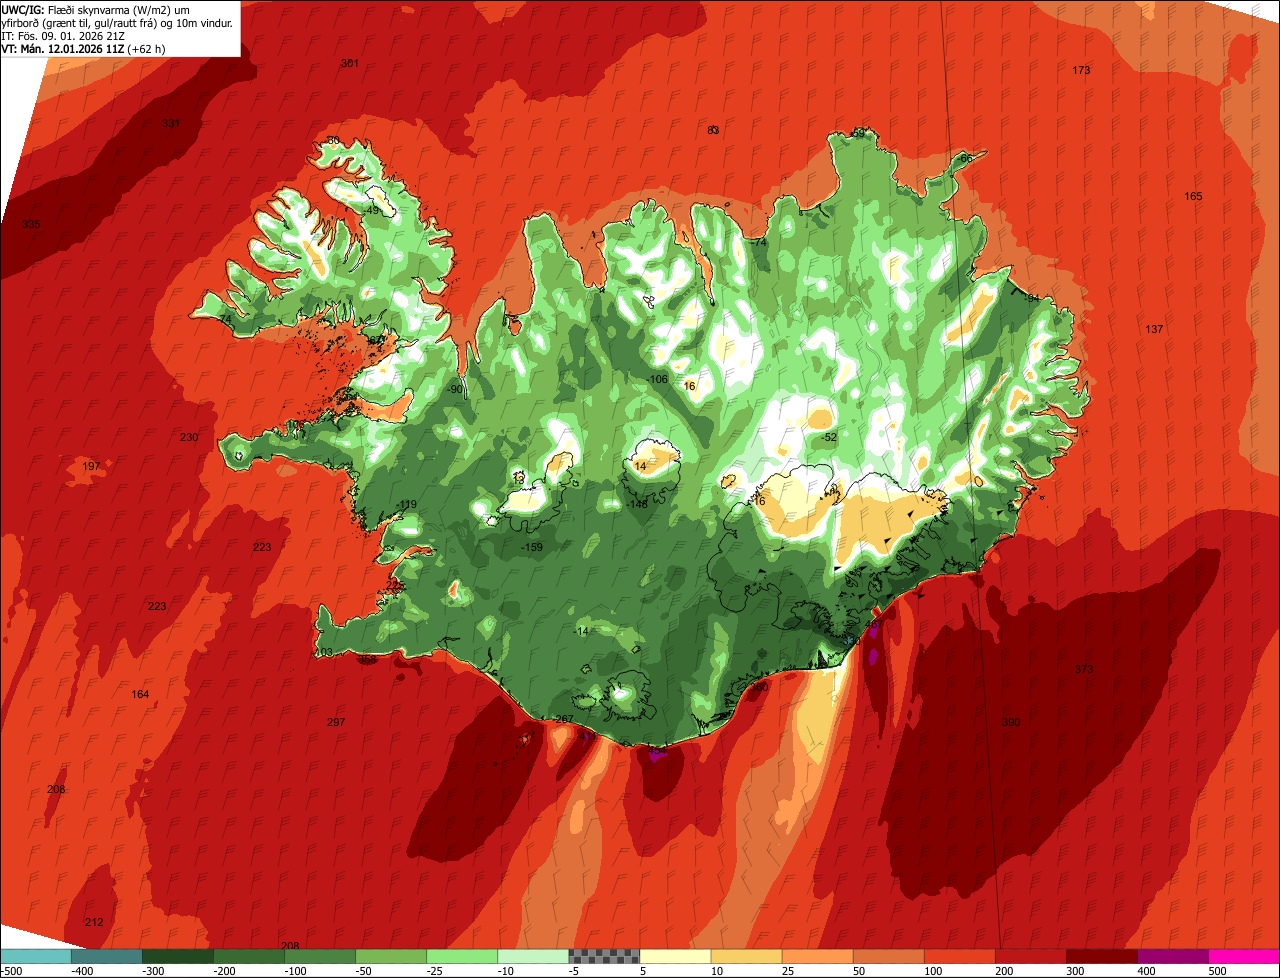
Task: Click the map value -52
Action: 829,437
